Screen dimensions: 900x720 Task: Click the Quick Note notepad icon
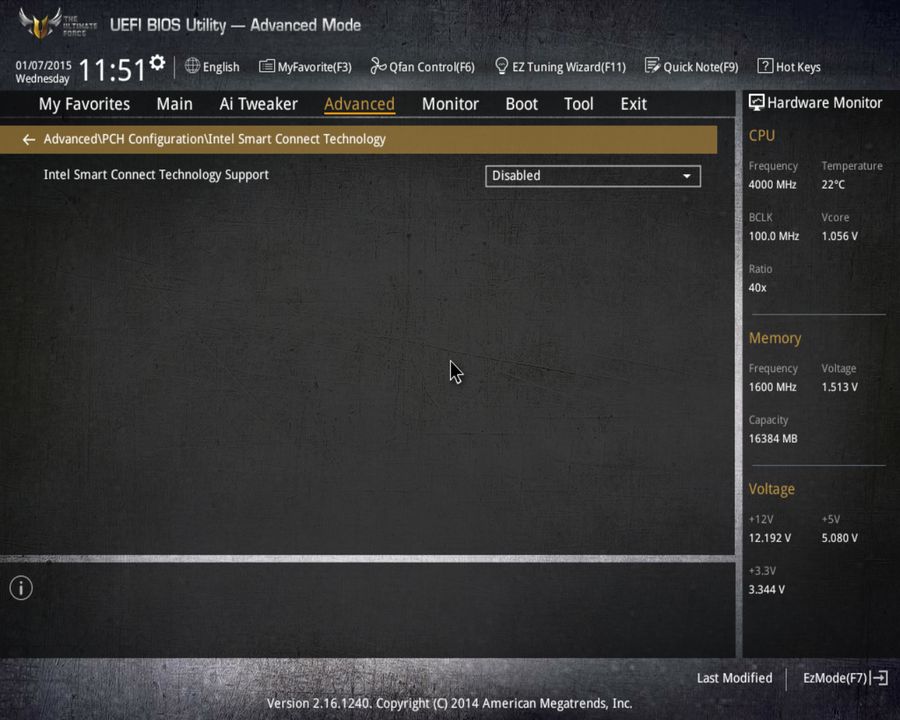(x=652, y=66)
